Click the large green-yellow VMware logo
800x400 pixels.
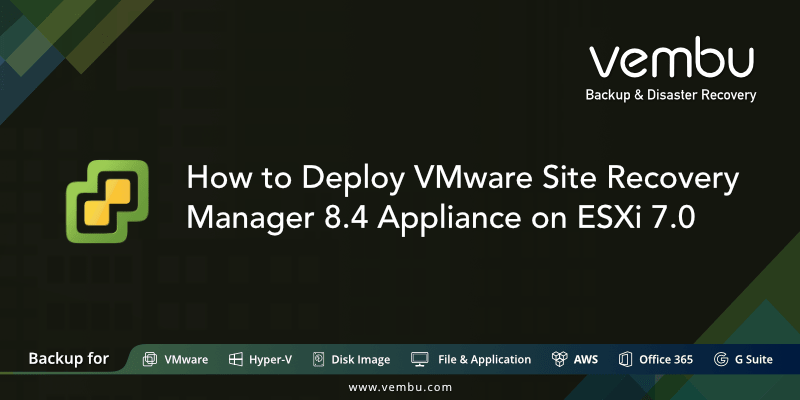point(107,201)
